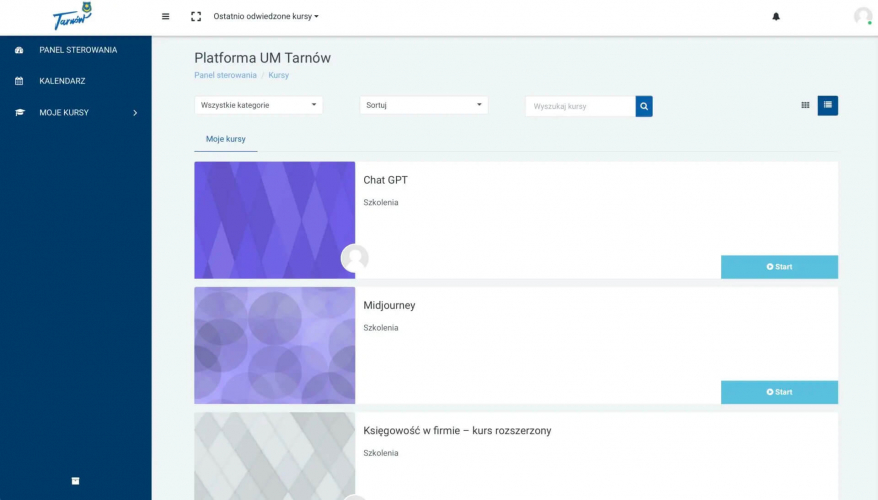Click Panel sterowania breadcrumb link
The width and height of the screenshot is (878, 500).
pos(226,75)
